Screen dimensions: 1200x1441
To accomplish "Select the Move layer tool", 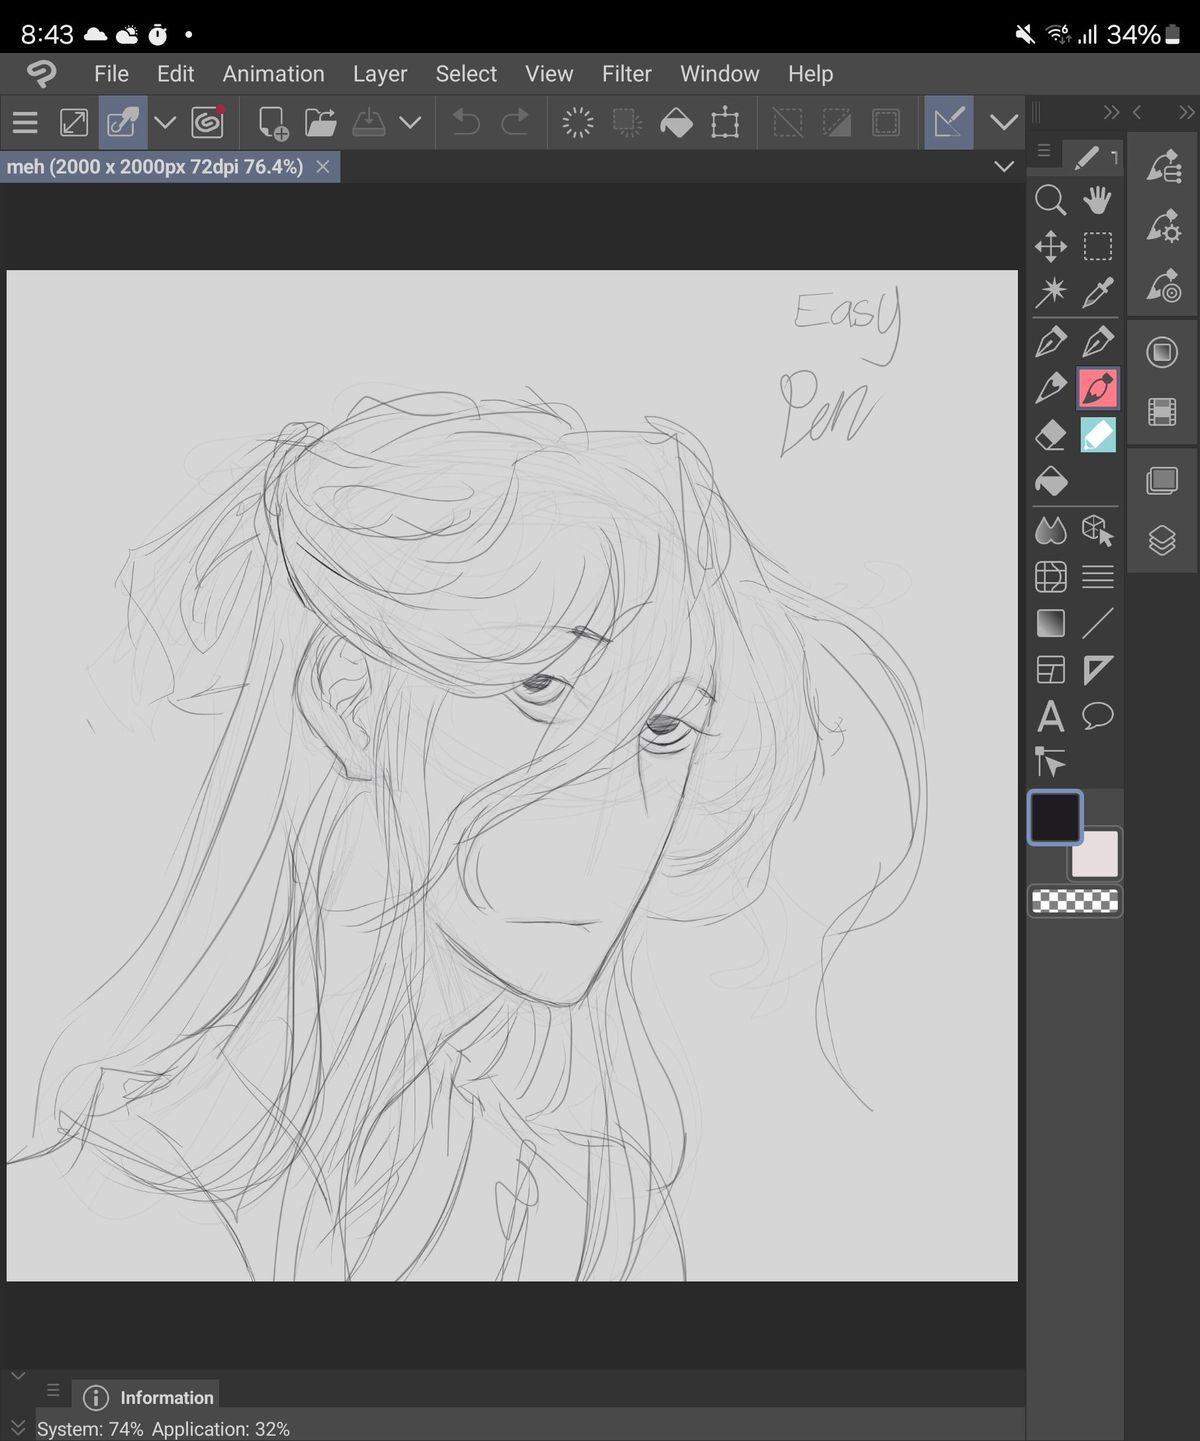I will 1050,246.
